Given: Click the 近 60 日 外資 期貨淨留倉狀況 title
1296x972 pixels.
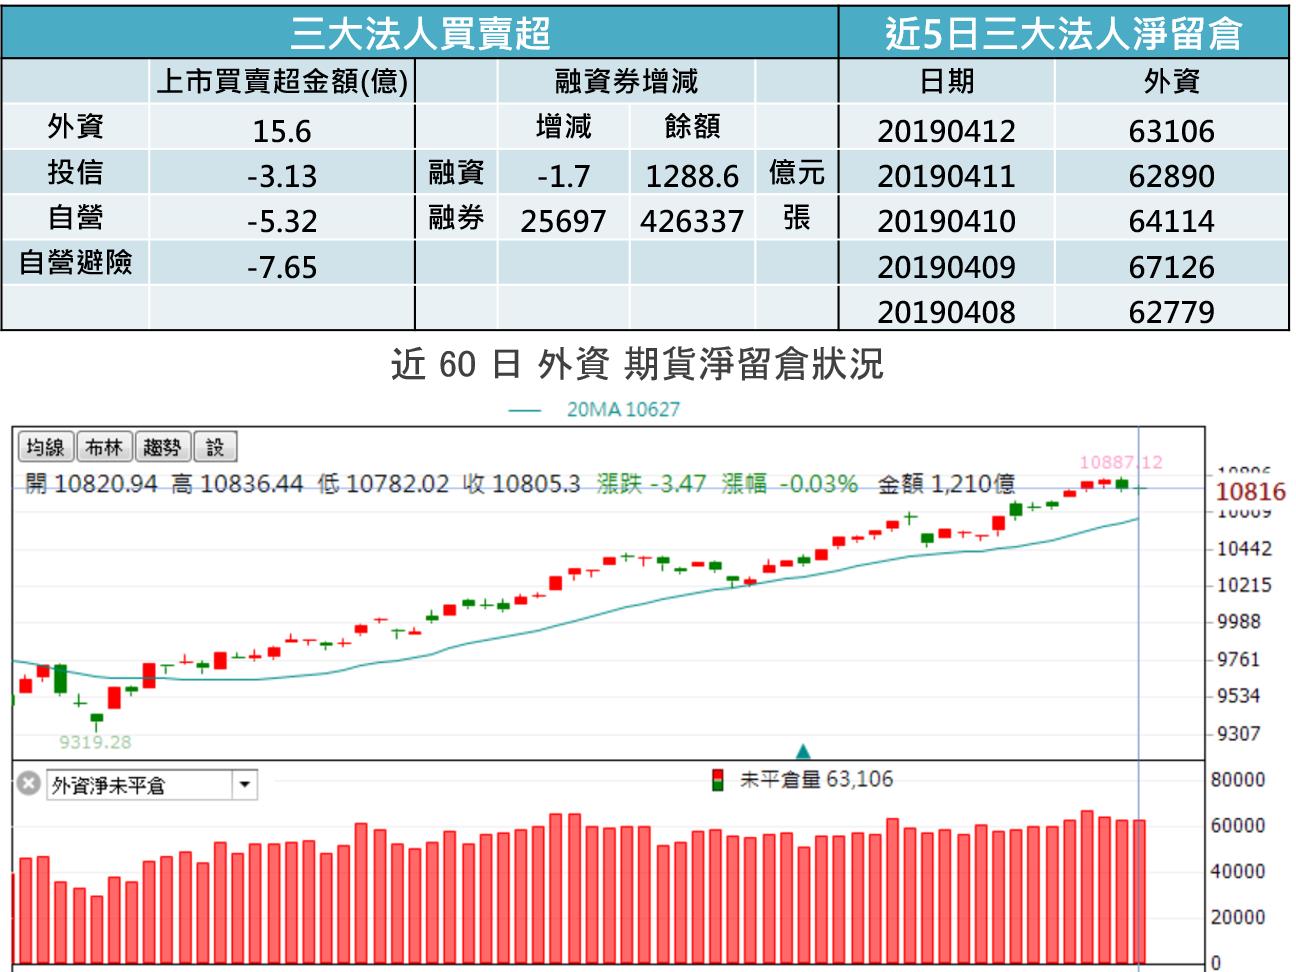Looking at the screenshot, I should click(637, 365).
